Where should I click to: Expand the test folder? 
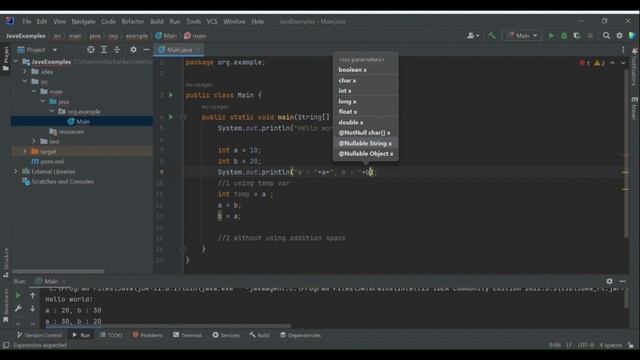tap(34, 141)
